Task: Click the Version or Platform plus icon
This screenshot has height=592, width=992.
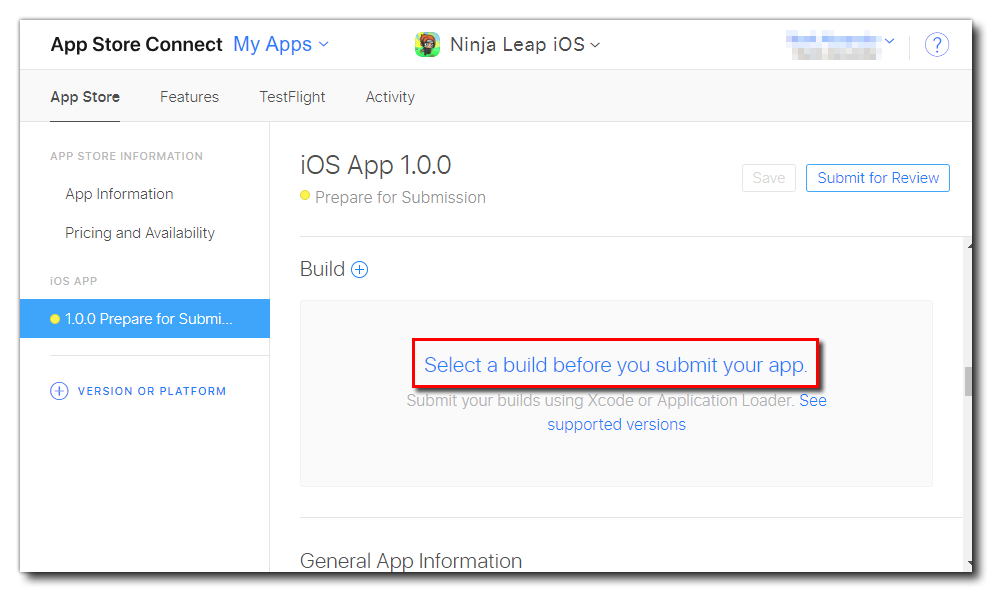Action: coord(59,391)
